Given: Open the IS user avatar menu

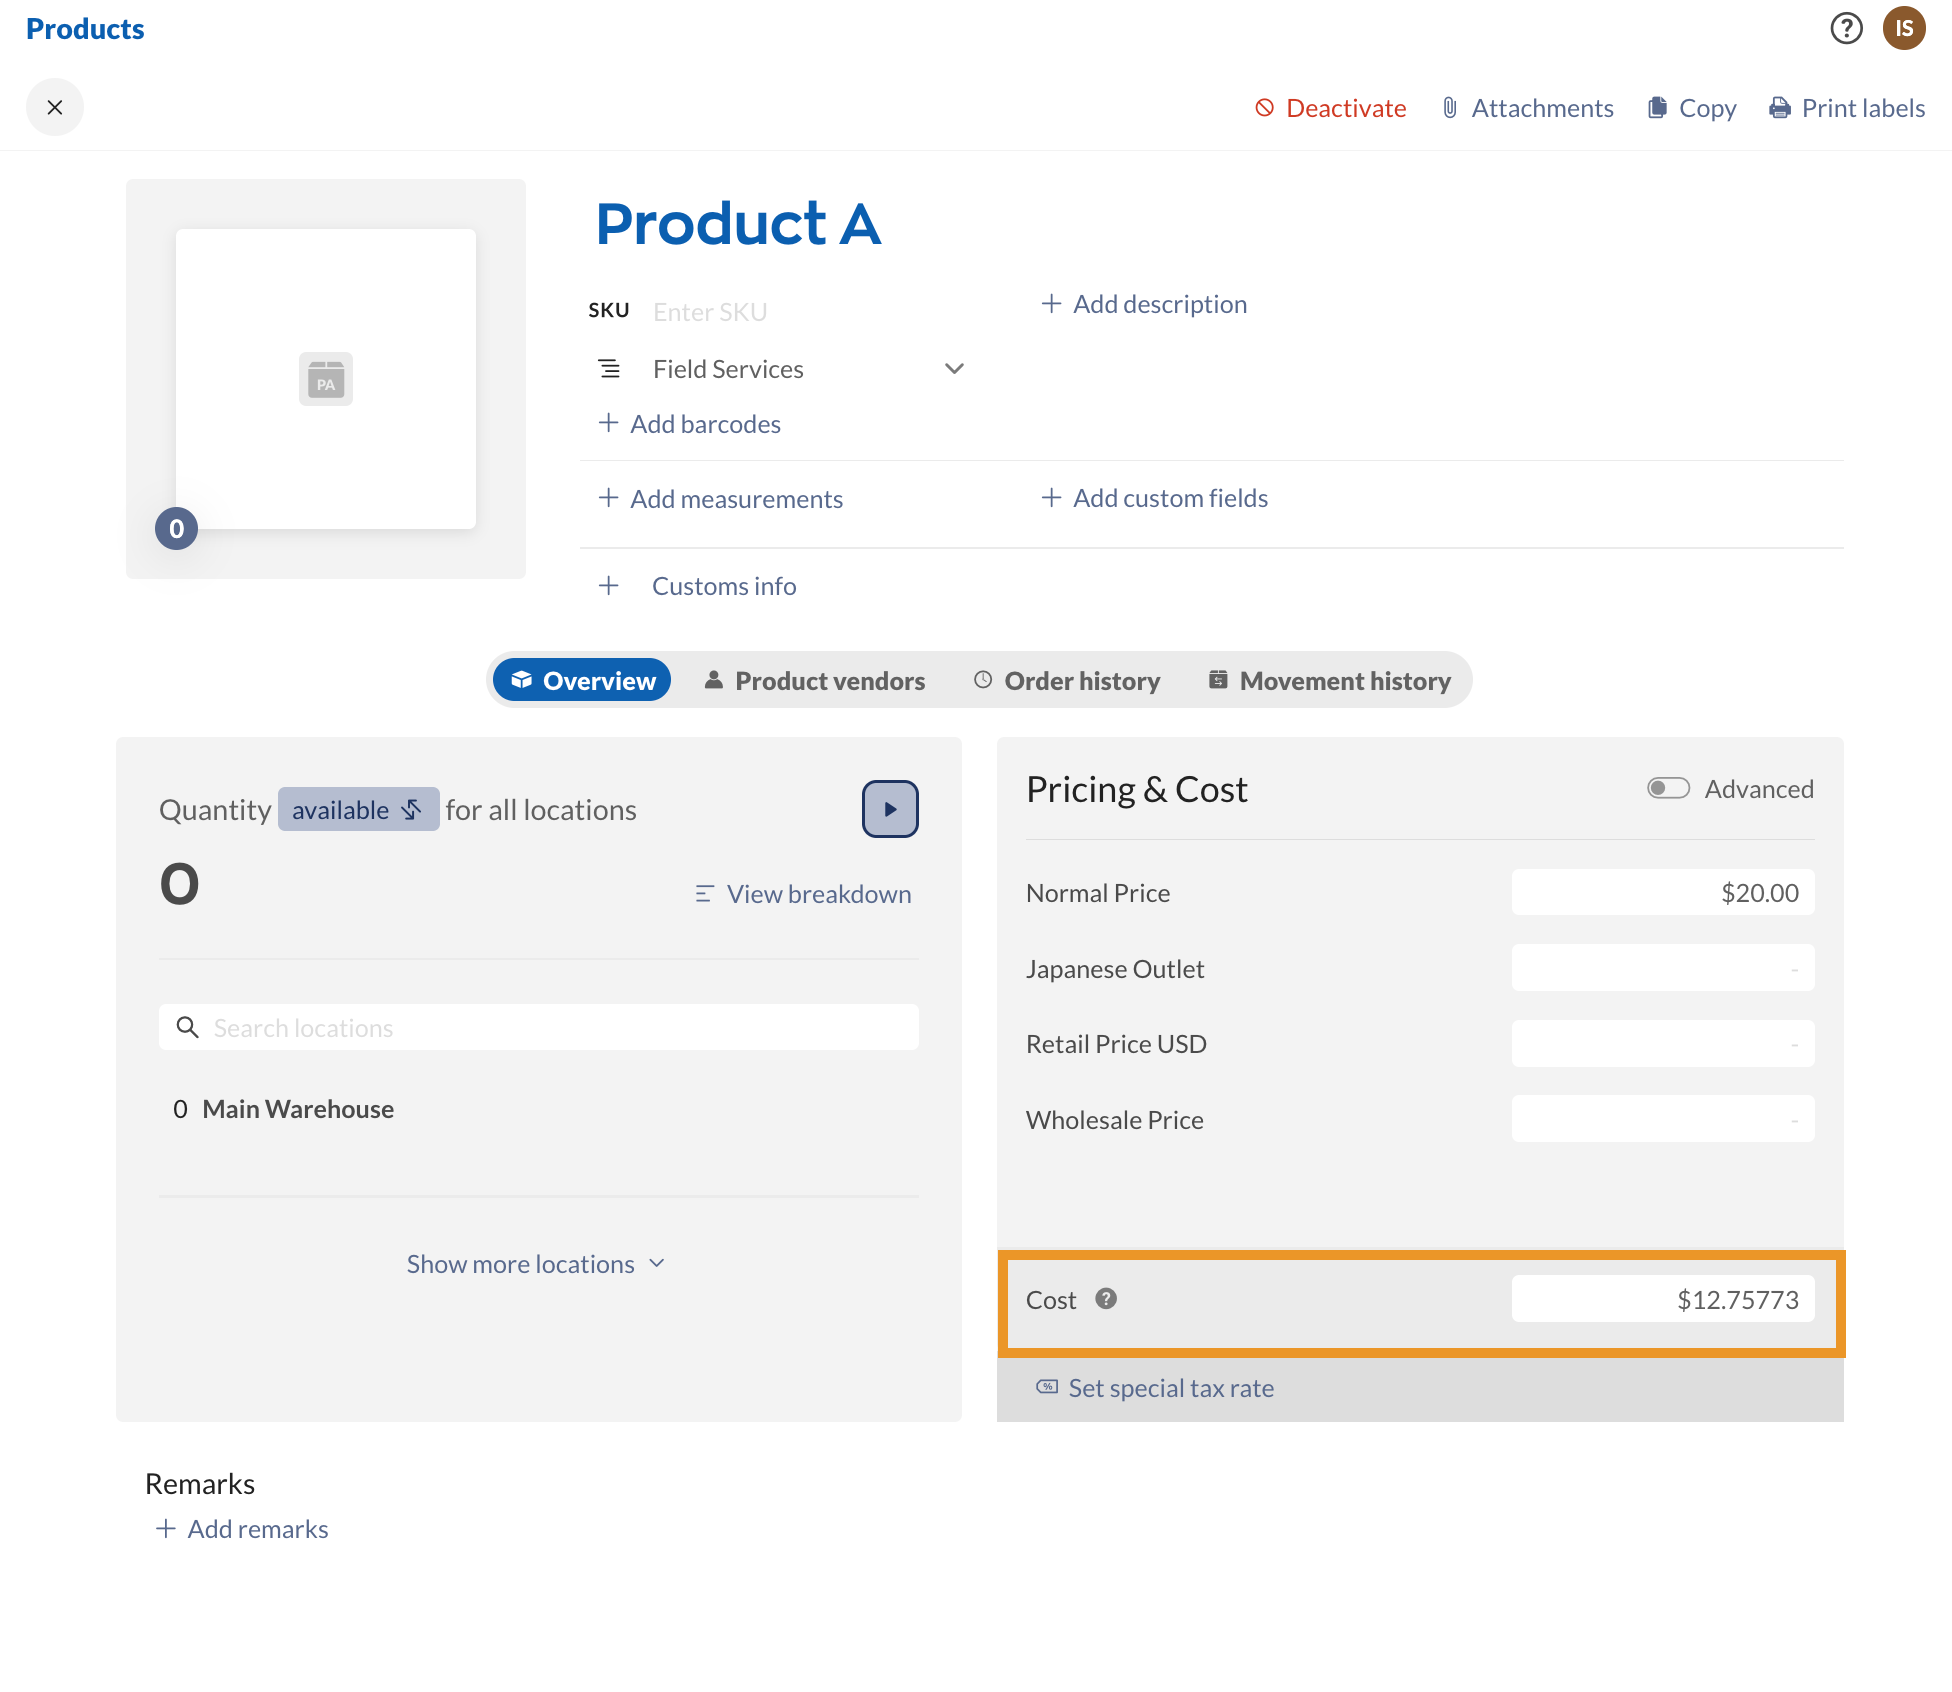Looking at the screenshot, I should click(x=1903, y=28).
